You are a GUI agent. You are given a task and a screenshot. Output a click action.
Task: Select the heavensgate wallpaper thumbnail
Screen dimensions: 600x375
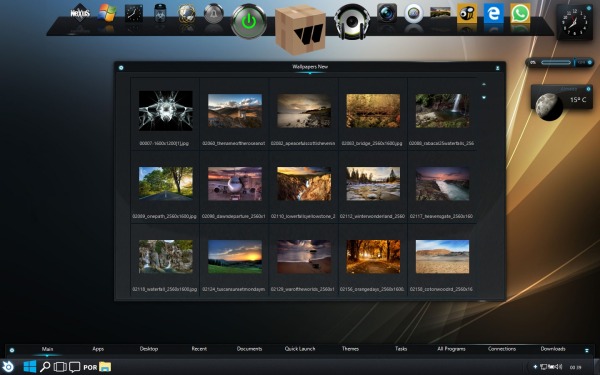442,184
